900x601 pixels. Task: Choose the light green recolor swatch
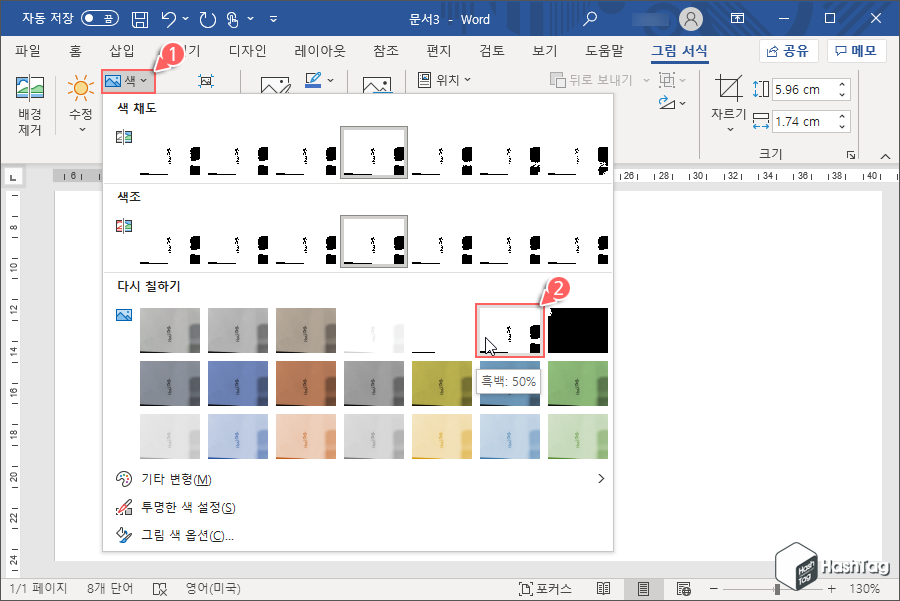578,436
